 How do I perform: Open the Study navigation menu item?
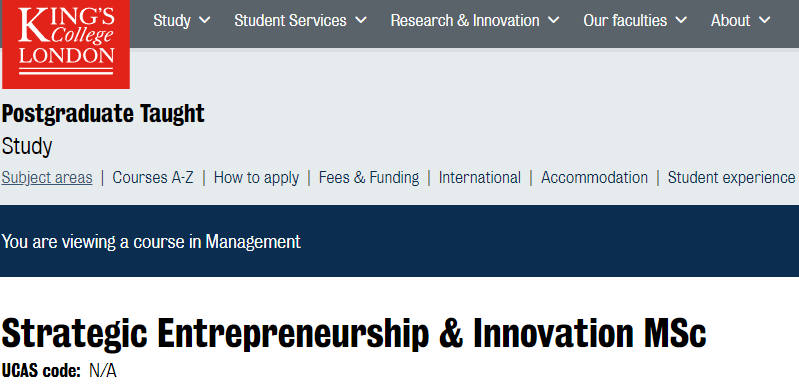(x=172, y=20)
